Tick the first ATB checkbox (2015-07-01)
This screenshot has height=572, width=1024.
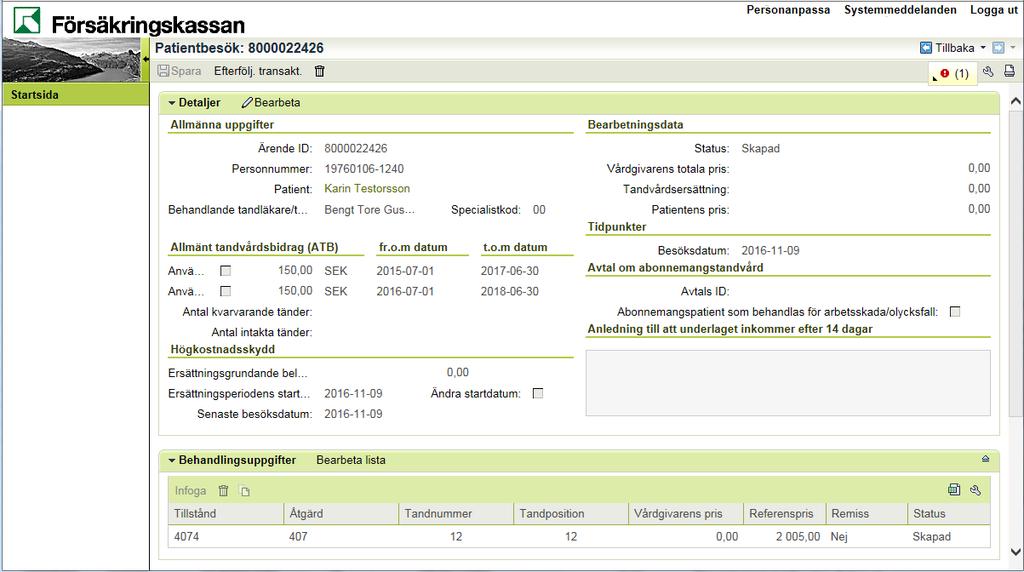[225, 270]
